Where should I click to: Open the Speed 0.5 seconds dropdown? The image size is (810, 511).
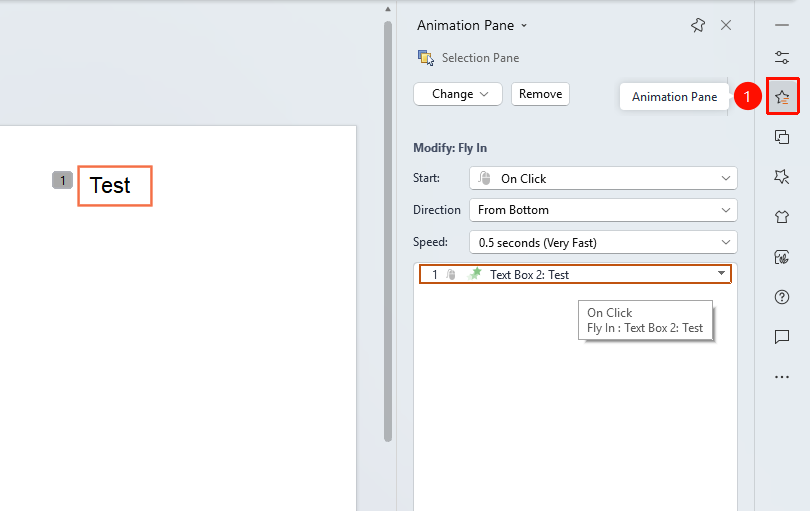pyautogui.click(x=603, y=242)
